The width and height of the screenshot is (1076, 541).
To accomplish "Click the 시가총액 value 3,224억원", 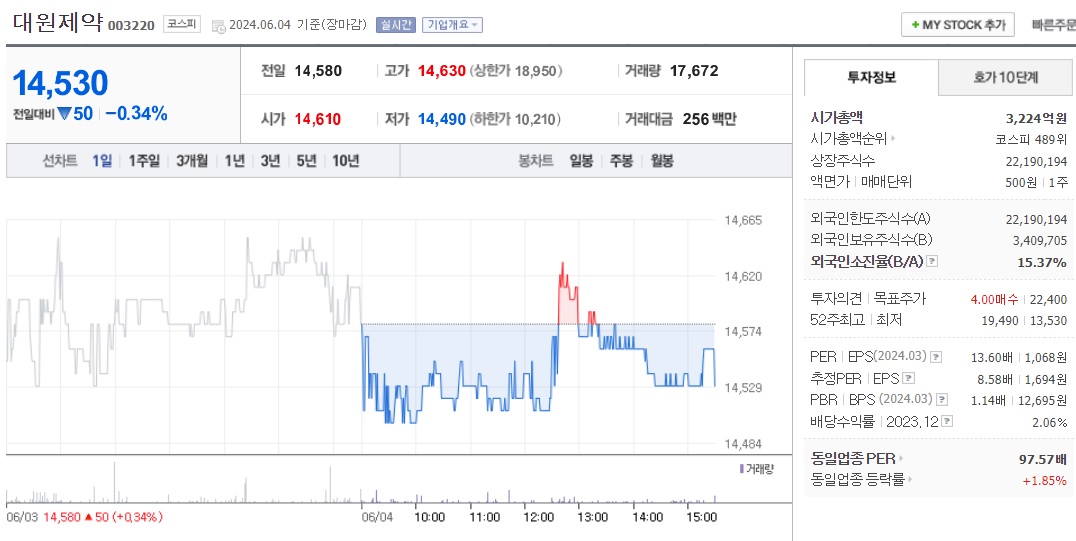I will pyautogui.click(x=1036, y=118).
